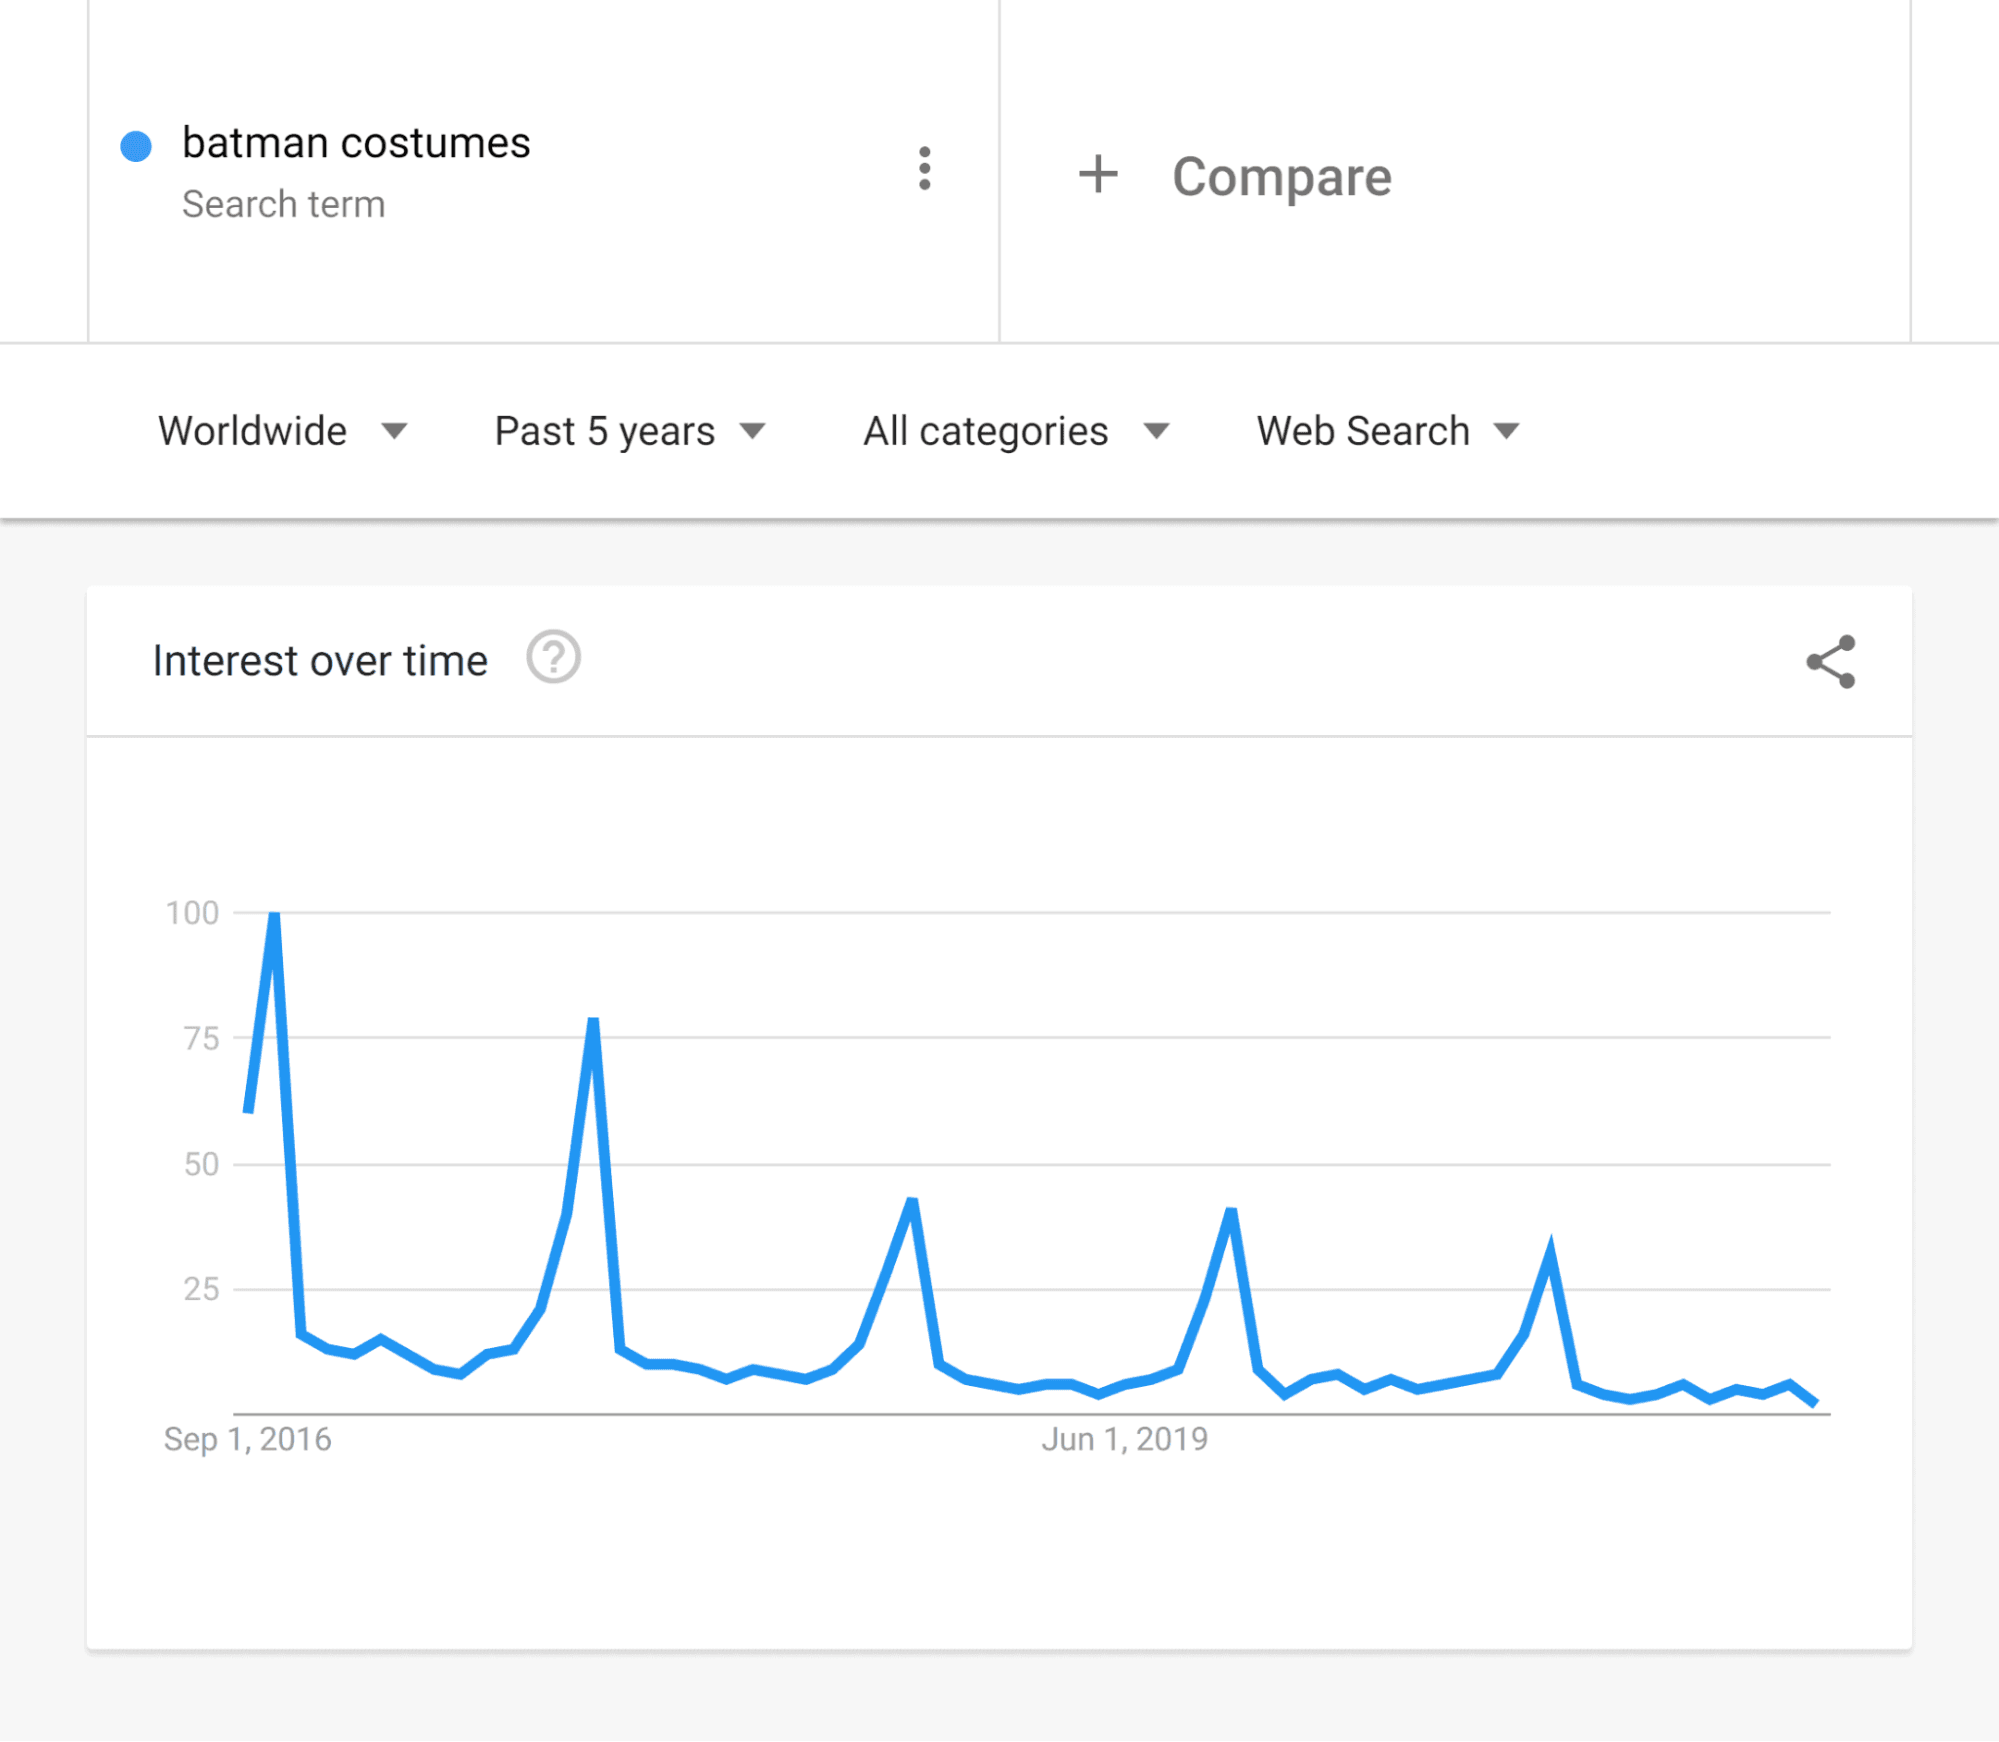Click the Search term subtitle label

click(x=283, y=204)
